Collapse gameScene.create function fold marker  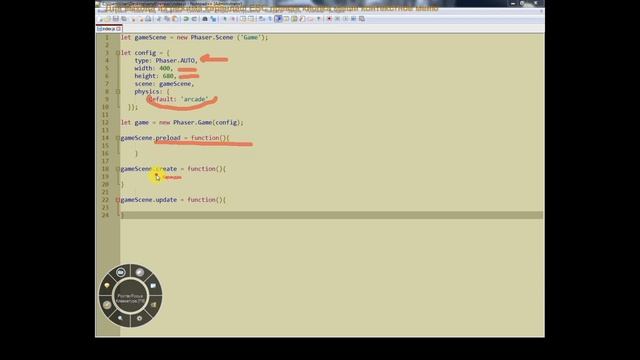click(x=118, y=169)
